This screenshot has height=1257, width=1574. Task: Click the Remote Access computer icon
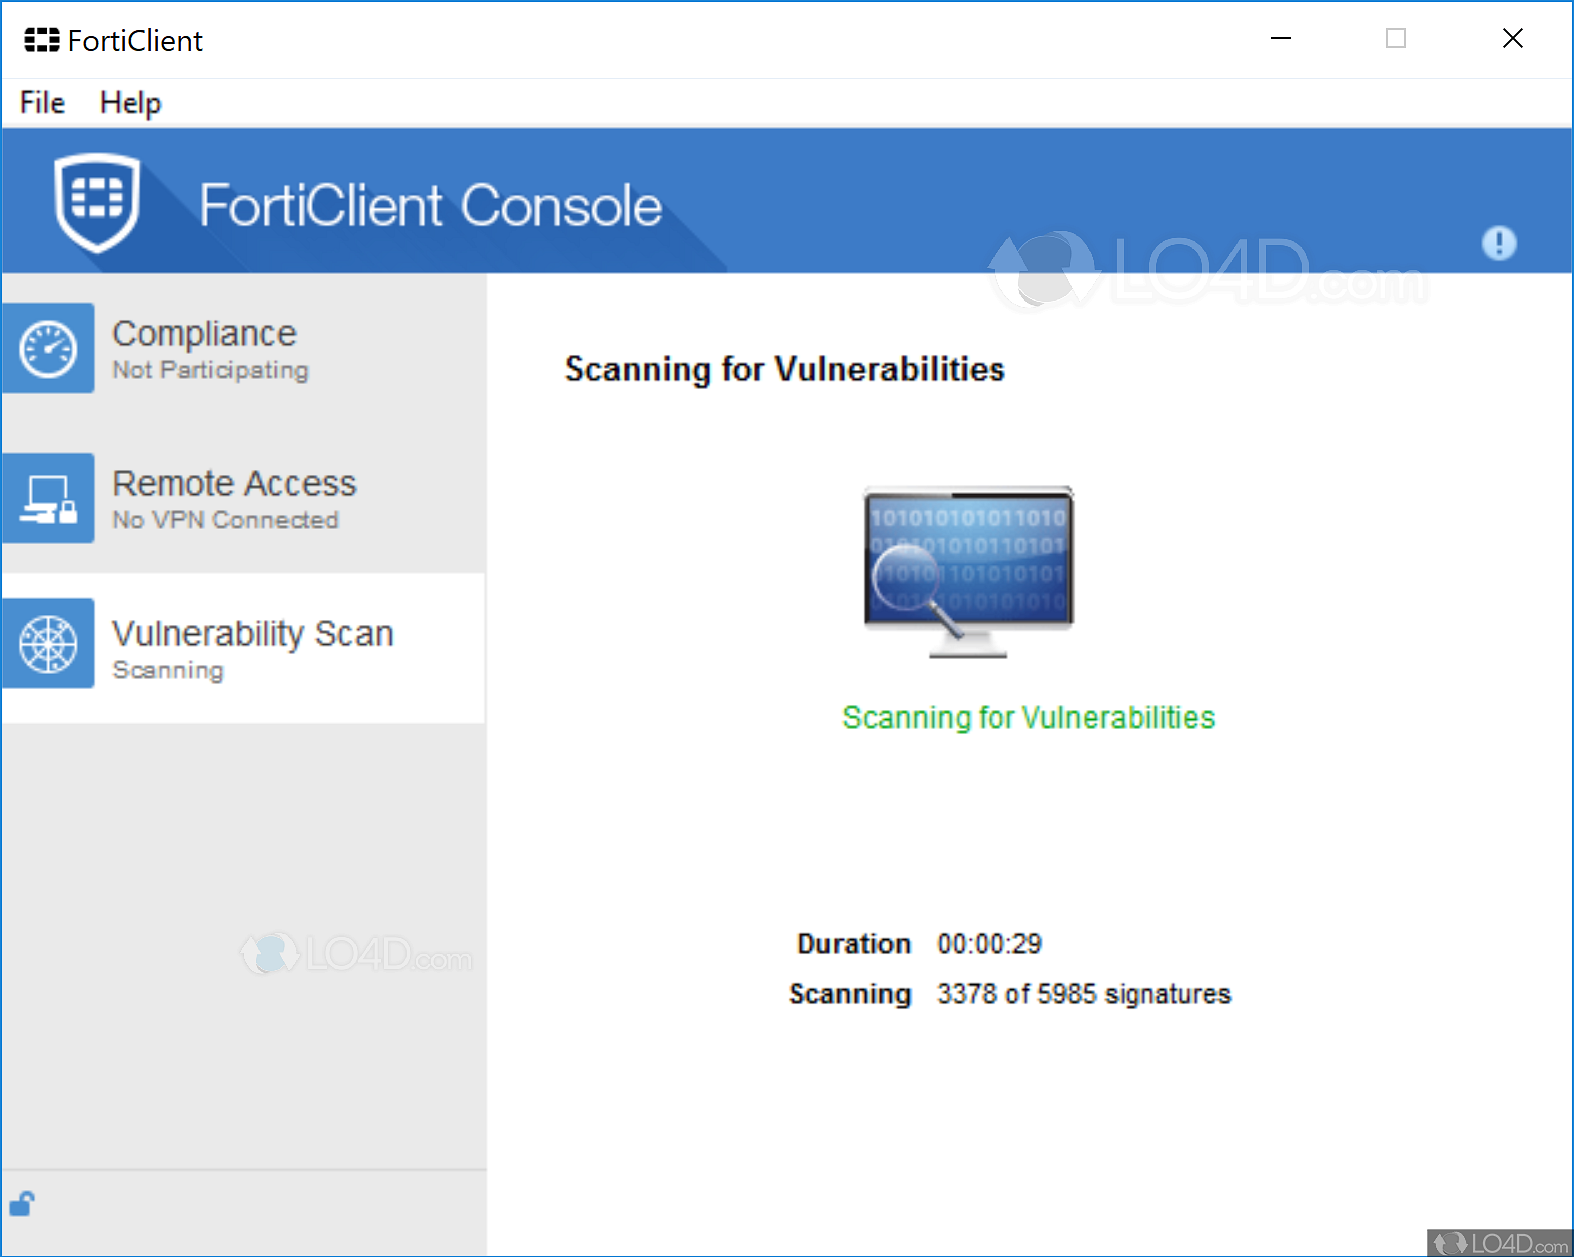tap(48, 499)
